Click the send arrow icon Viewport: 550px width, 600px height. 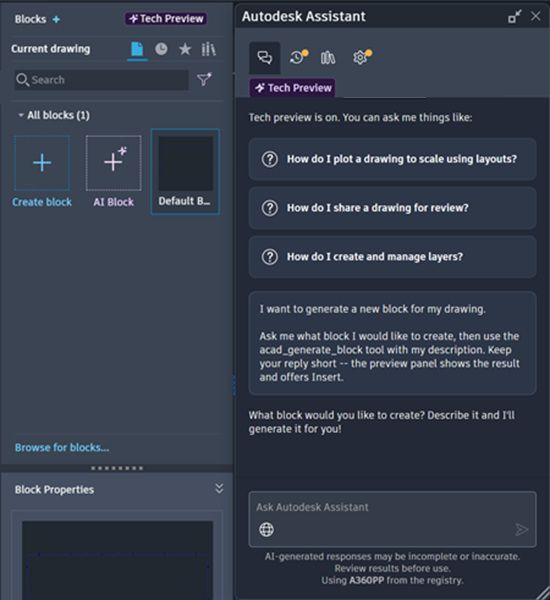point(522,530)
